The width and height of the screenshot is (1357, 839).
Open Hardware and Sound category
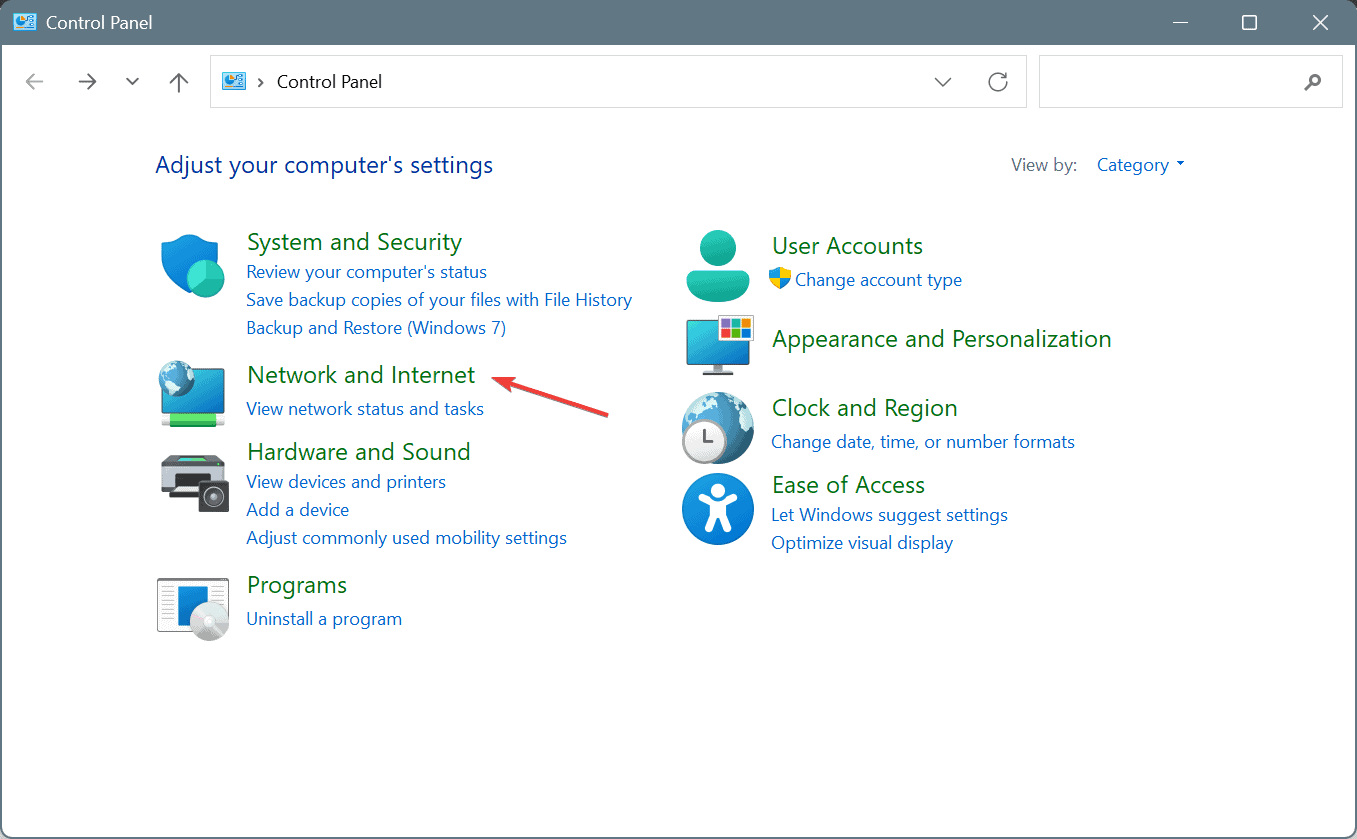[358, 452]
